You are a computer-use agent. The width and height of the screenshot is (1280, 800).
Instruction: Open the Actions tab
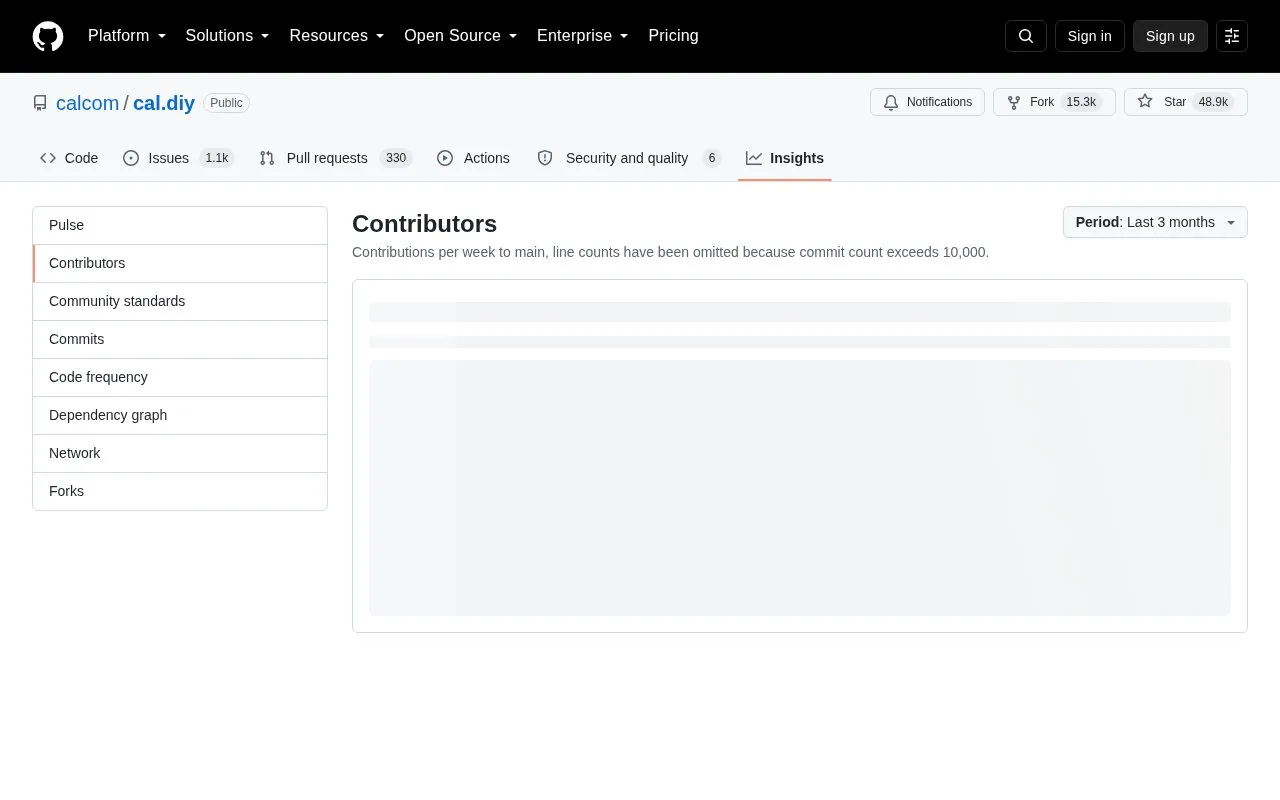473,158
